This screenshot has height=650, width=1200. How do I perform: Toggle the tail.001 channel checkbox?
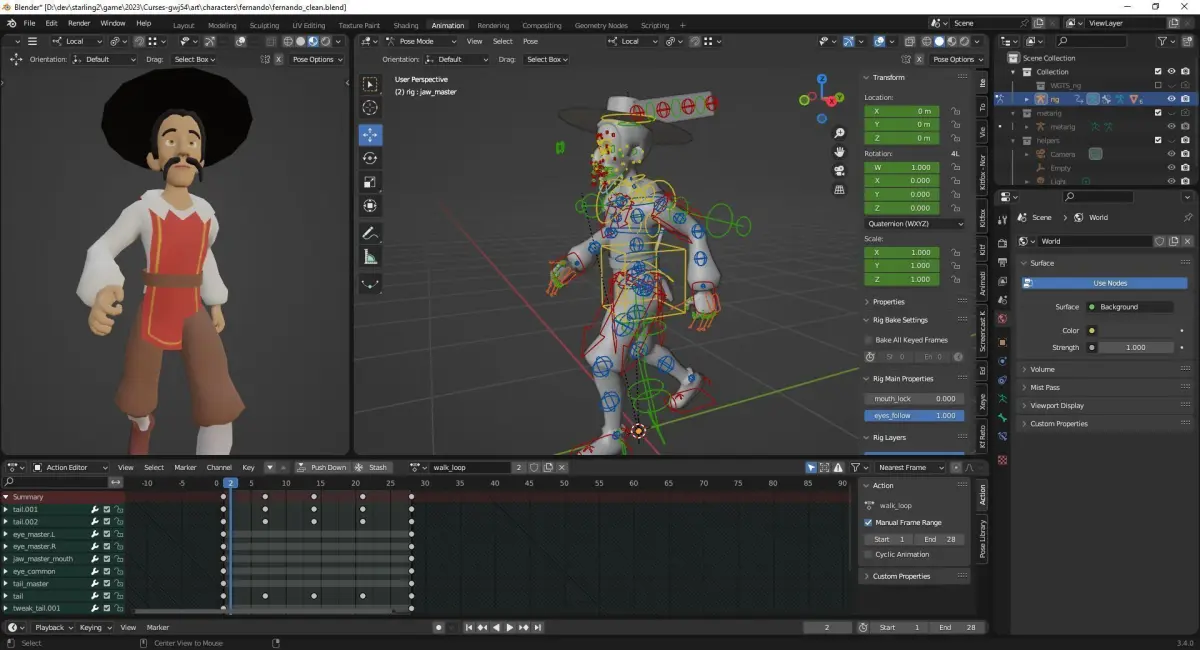107,509
